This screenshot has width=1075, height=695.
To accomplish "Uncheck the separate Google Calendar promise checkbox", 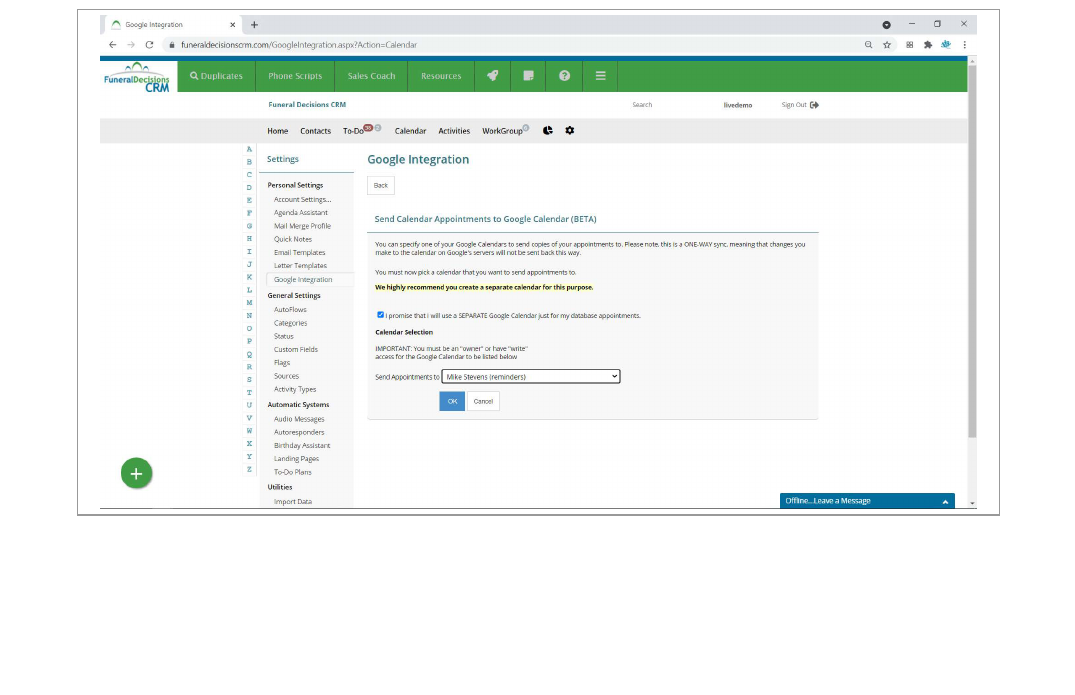I will click(380, 315).
